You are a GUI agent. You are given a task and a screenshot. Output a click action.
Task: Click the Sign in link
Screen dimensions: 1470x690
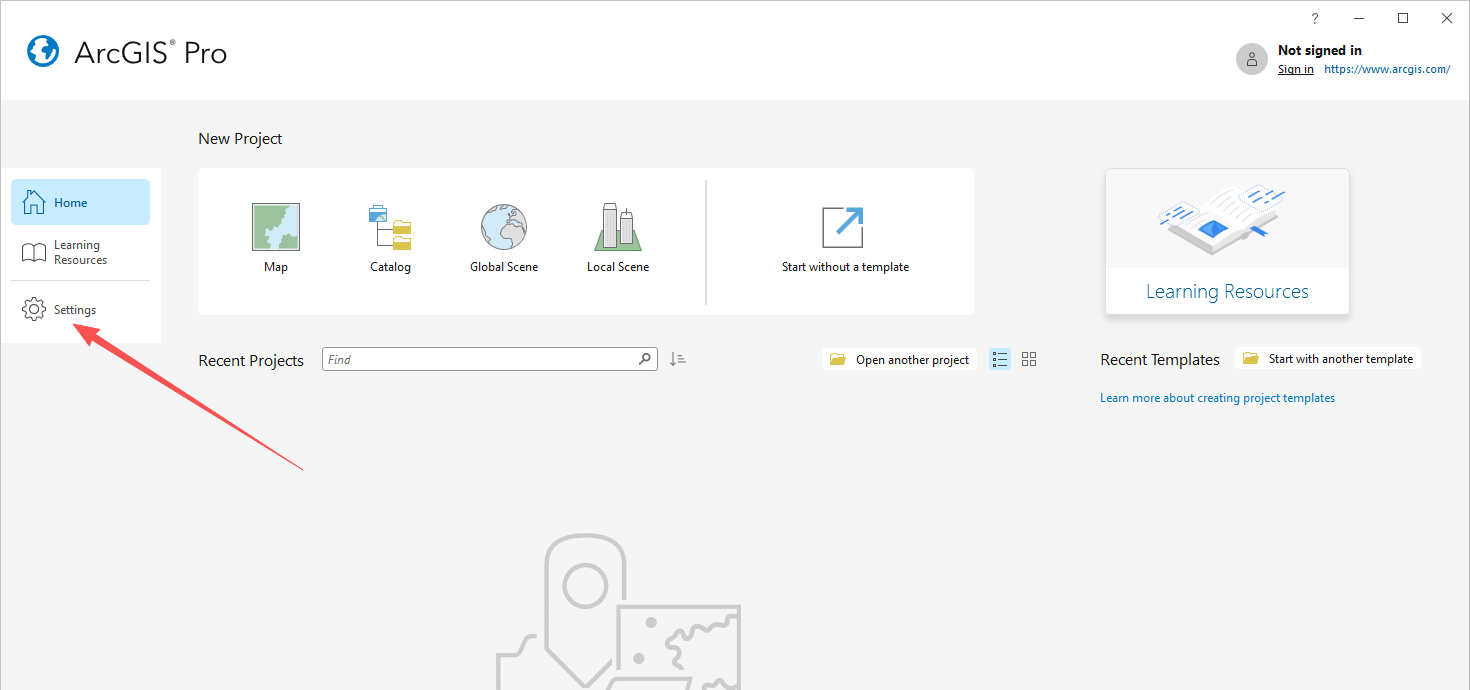click(x=1295, y=69)
